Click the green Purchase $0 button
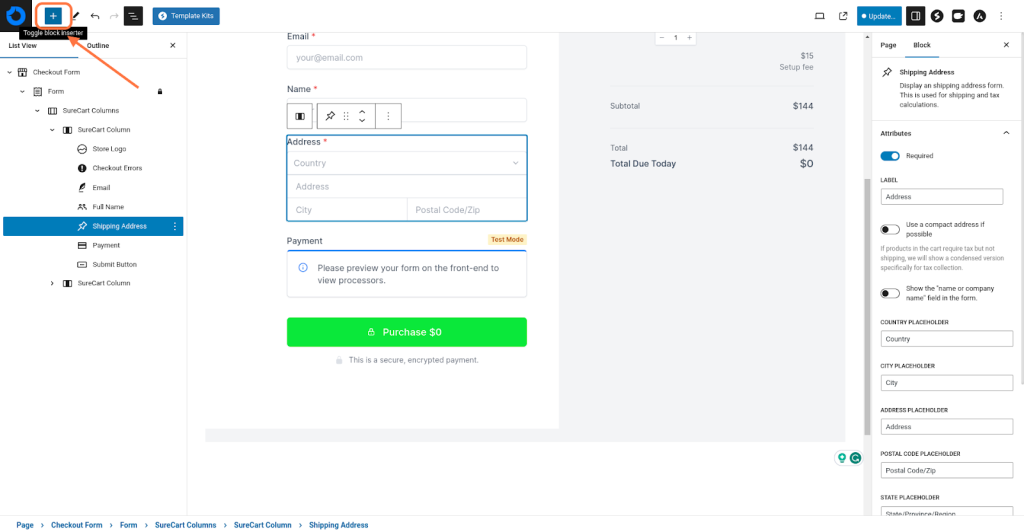Image resolution: width=1024 pixels, height=532 pixels. click(406, 332)
